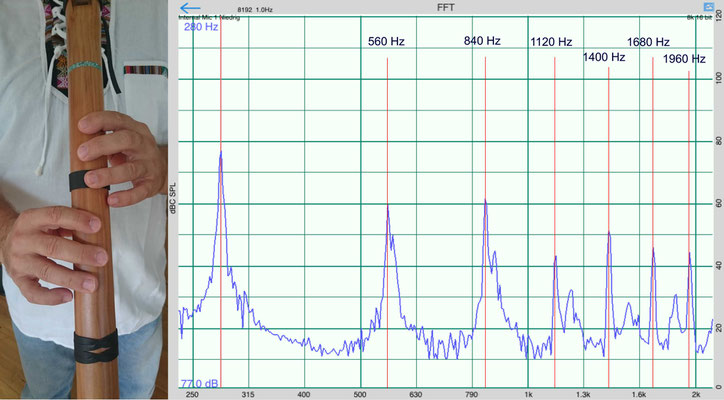724x400 pixels.
Task: Click the 400 frequency axis tick
Action: coord(304,394)
